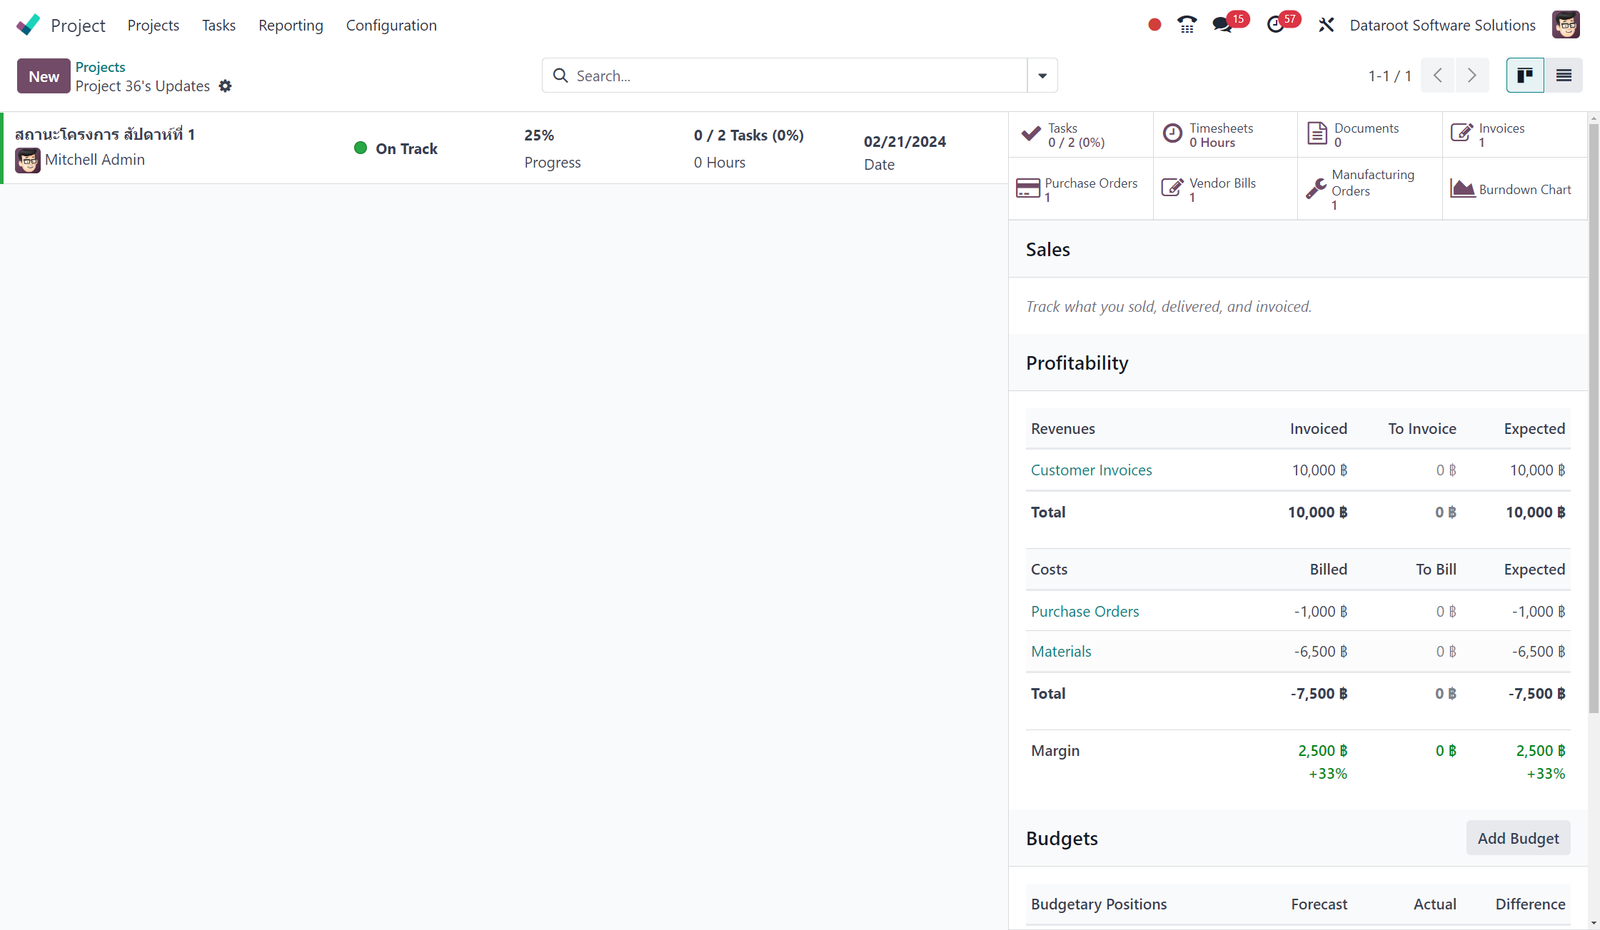Open Manufacturing Orders stat button
The image size is (1600, 930).
click(1370, 189)
